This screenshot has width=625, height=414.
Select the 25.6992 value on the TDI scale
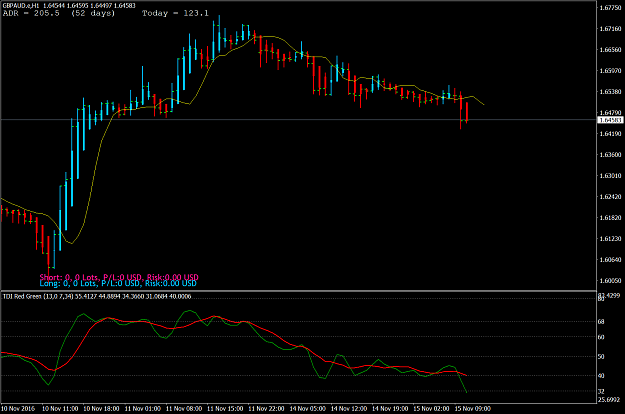point(609,399)
